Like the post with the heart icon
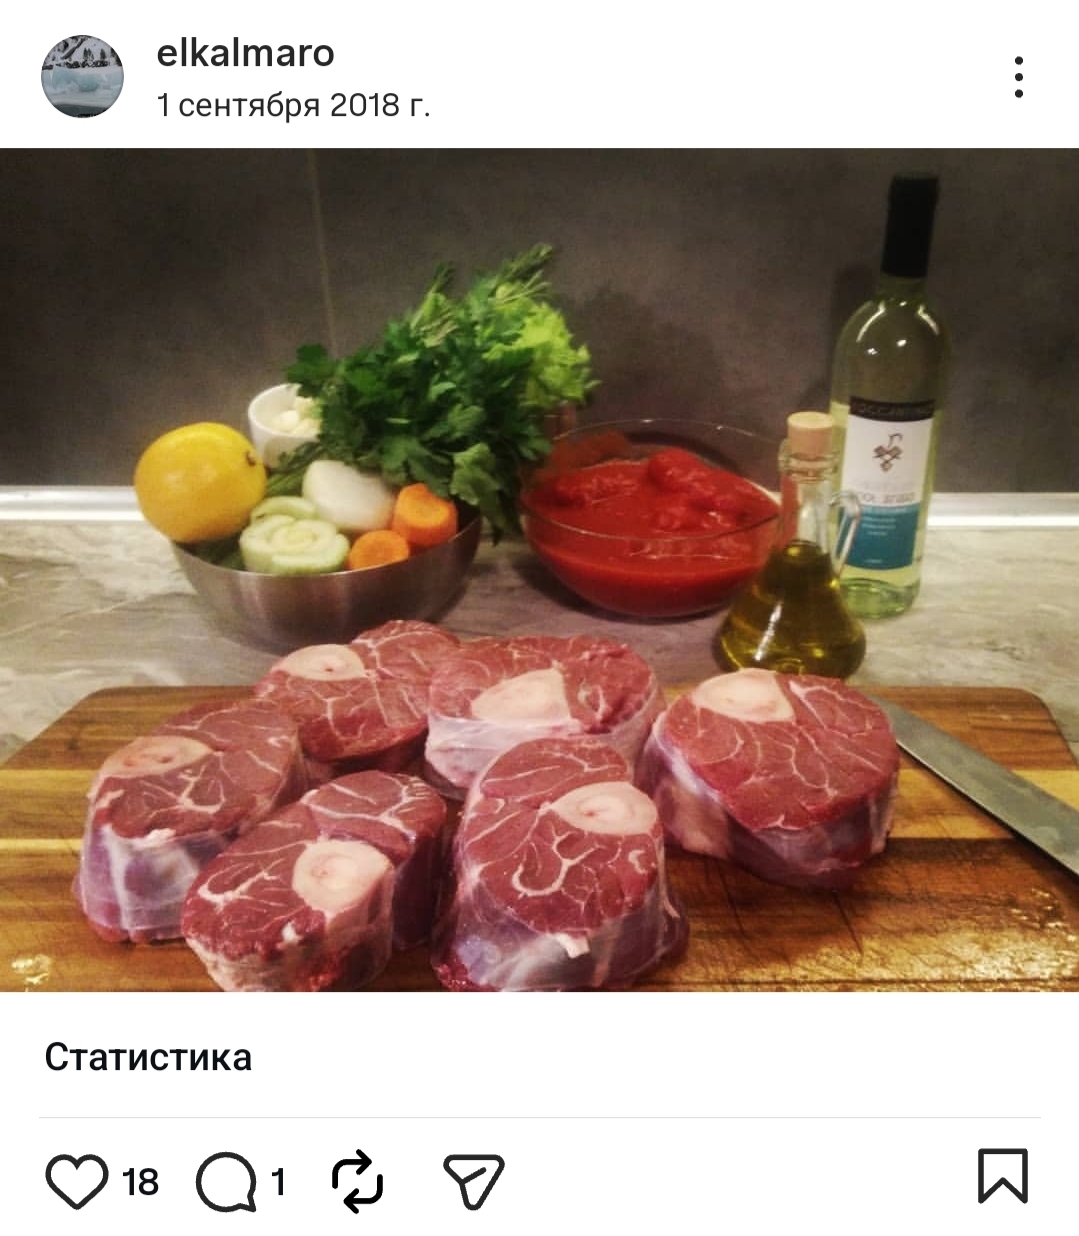1079x1236 pixels. [77, 1180]
